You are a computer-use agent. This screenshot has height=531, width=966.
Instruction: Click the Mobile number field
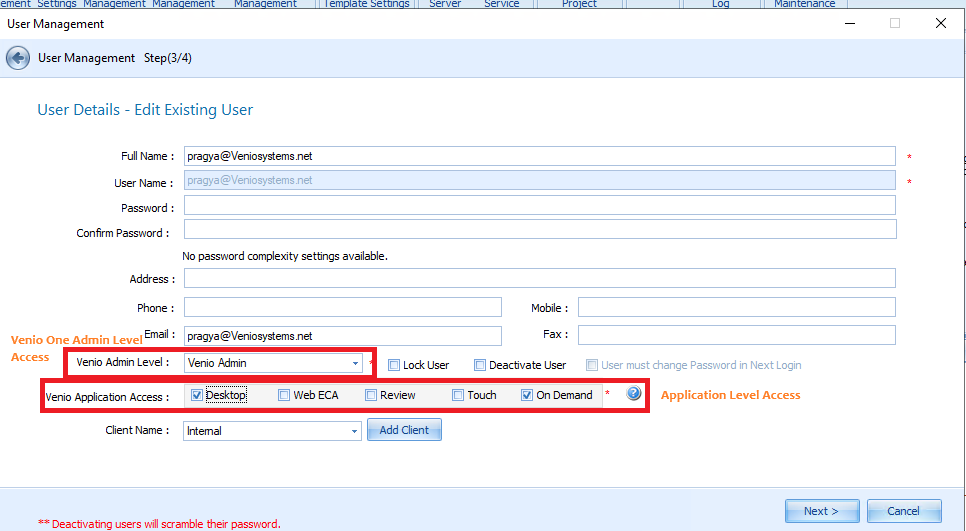pos(737,307)
